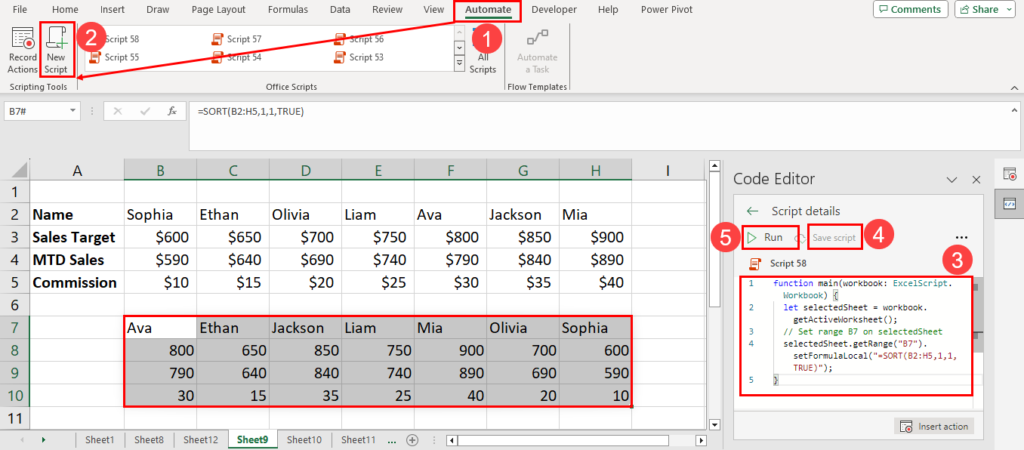The image size is (1024, 450).
Task: Click the Run script button
Action: point(765,238)
